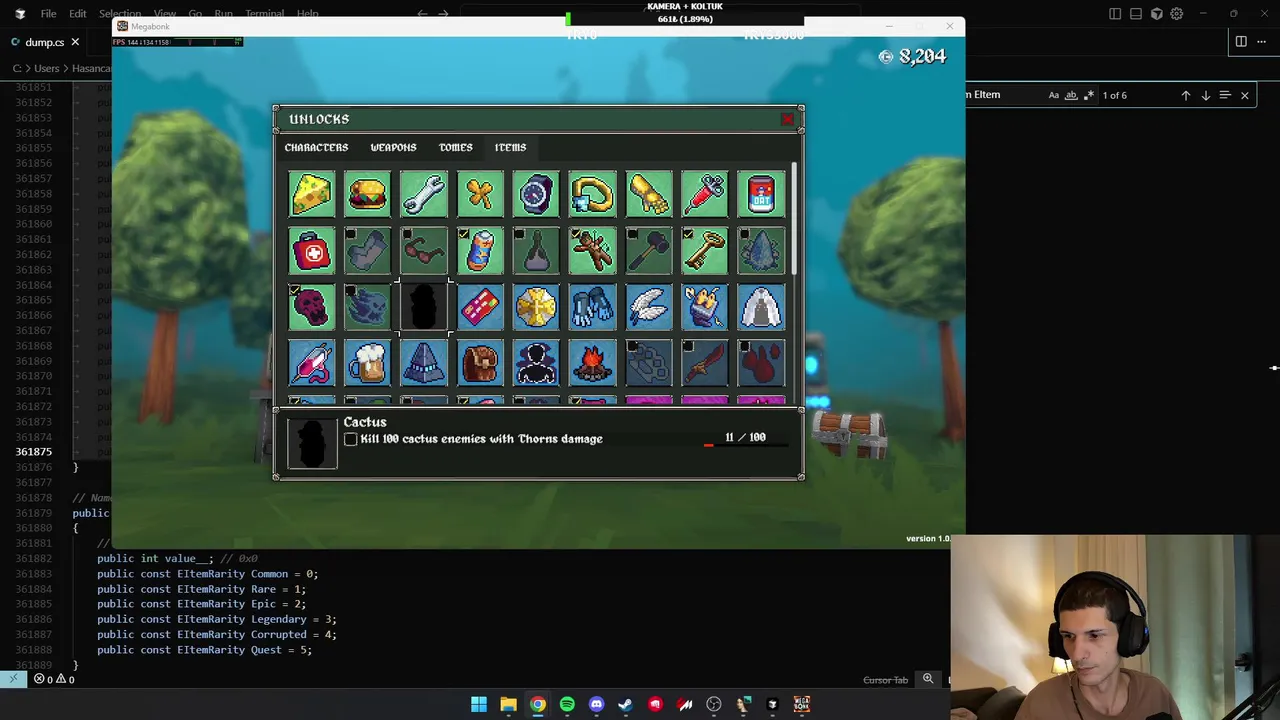The height and width of the screenshot is (720, 1280).
Task: Open the Edit menu in editor
Action: pos(78,14)
